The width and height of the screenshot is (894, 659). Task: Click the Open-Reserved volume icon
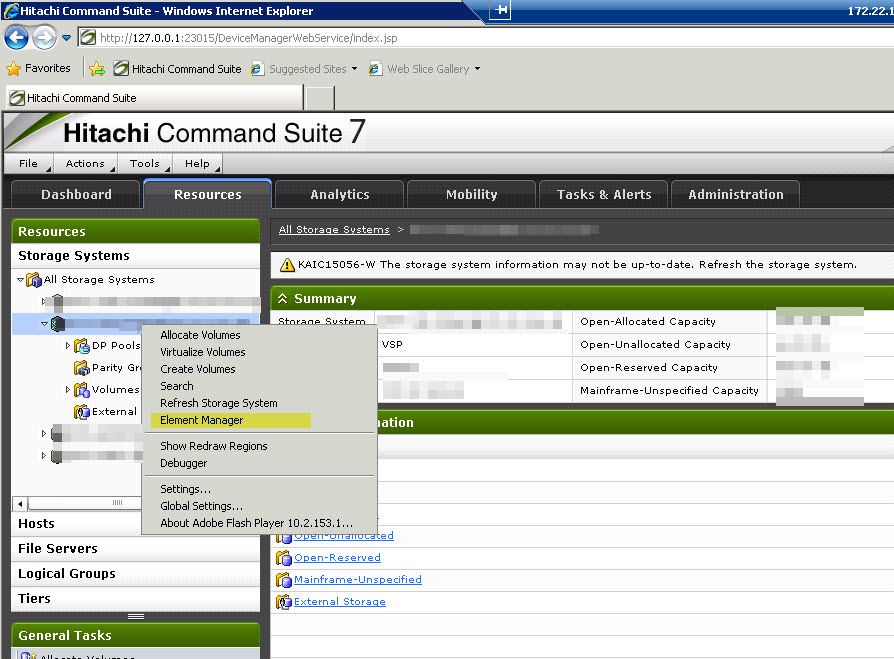point(283,558)
